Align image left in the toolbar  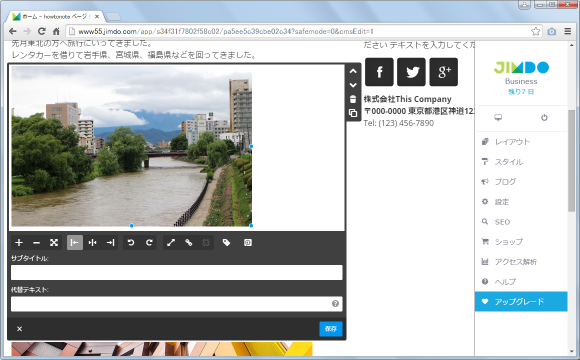coord(75,243)
